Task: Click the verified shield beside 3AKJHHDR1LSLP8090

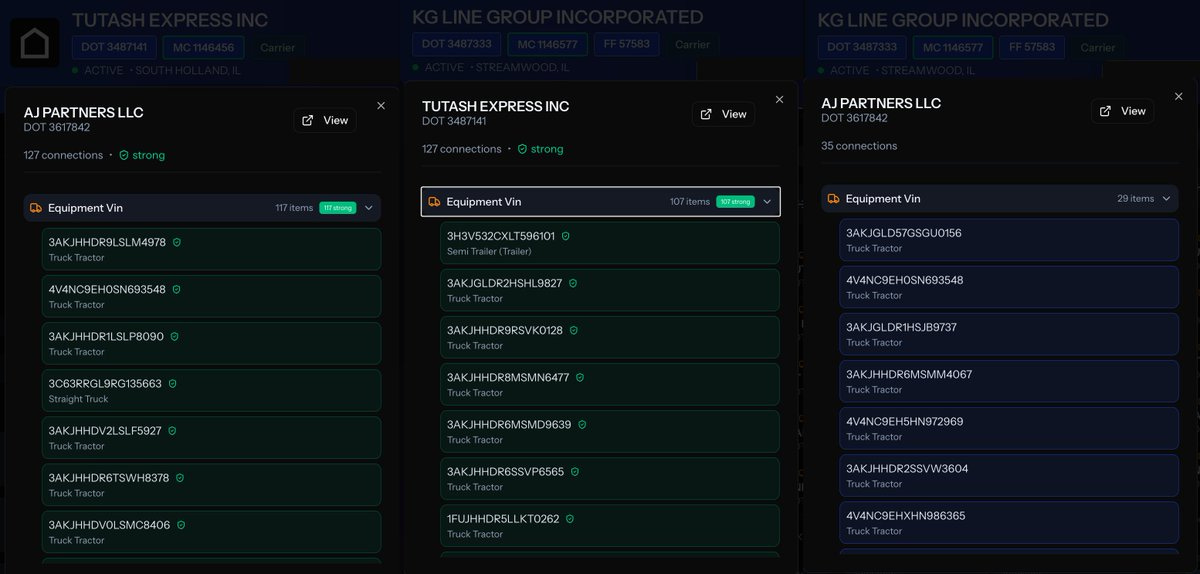Action: pos(175,336)
